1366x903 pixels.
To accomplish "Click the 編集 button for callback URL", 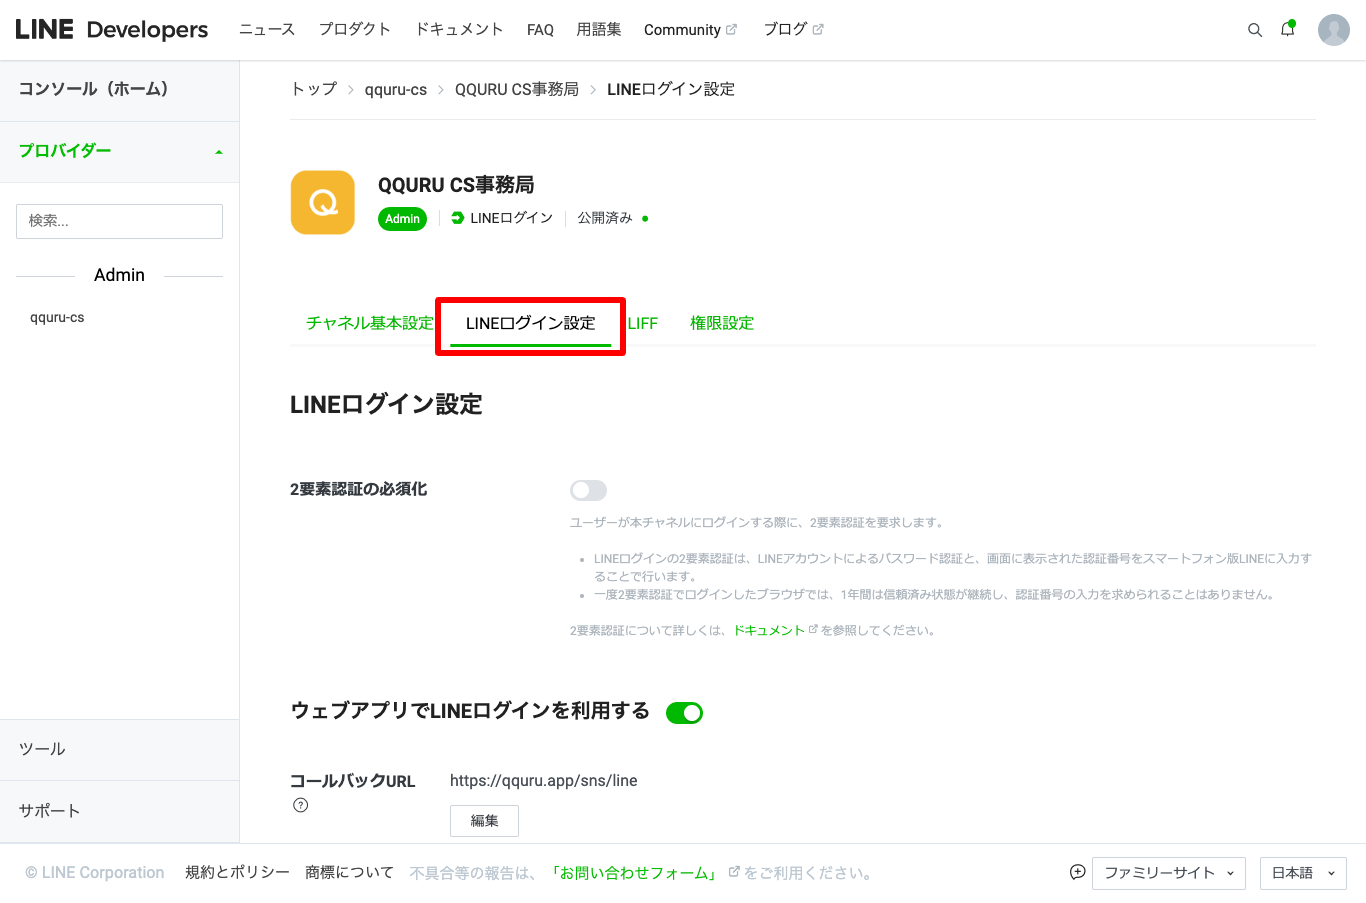I will [x=484, y=820].
